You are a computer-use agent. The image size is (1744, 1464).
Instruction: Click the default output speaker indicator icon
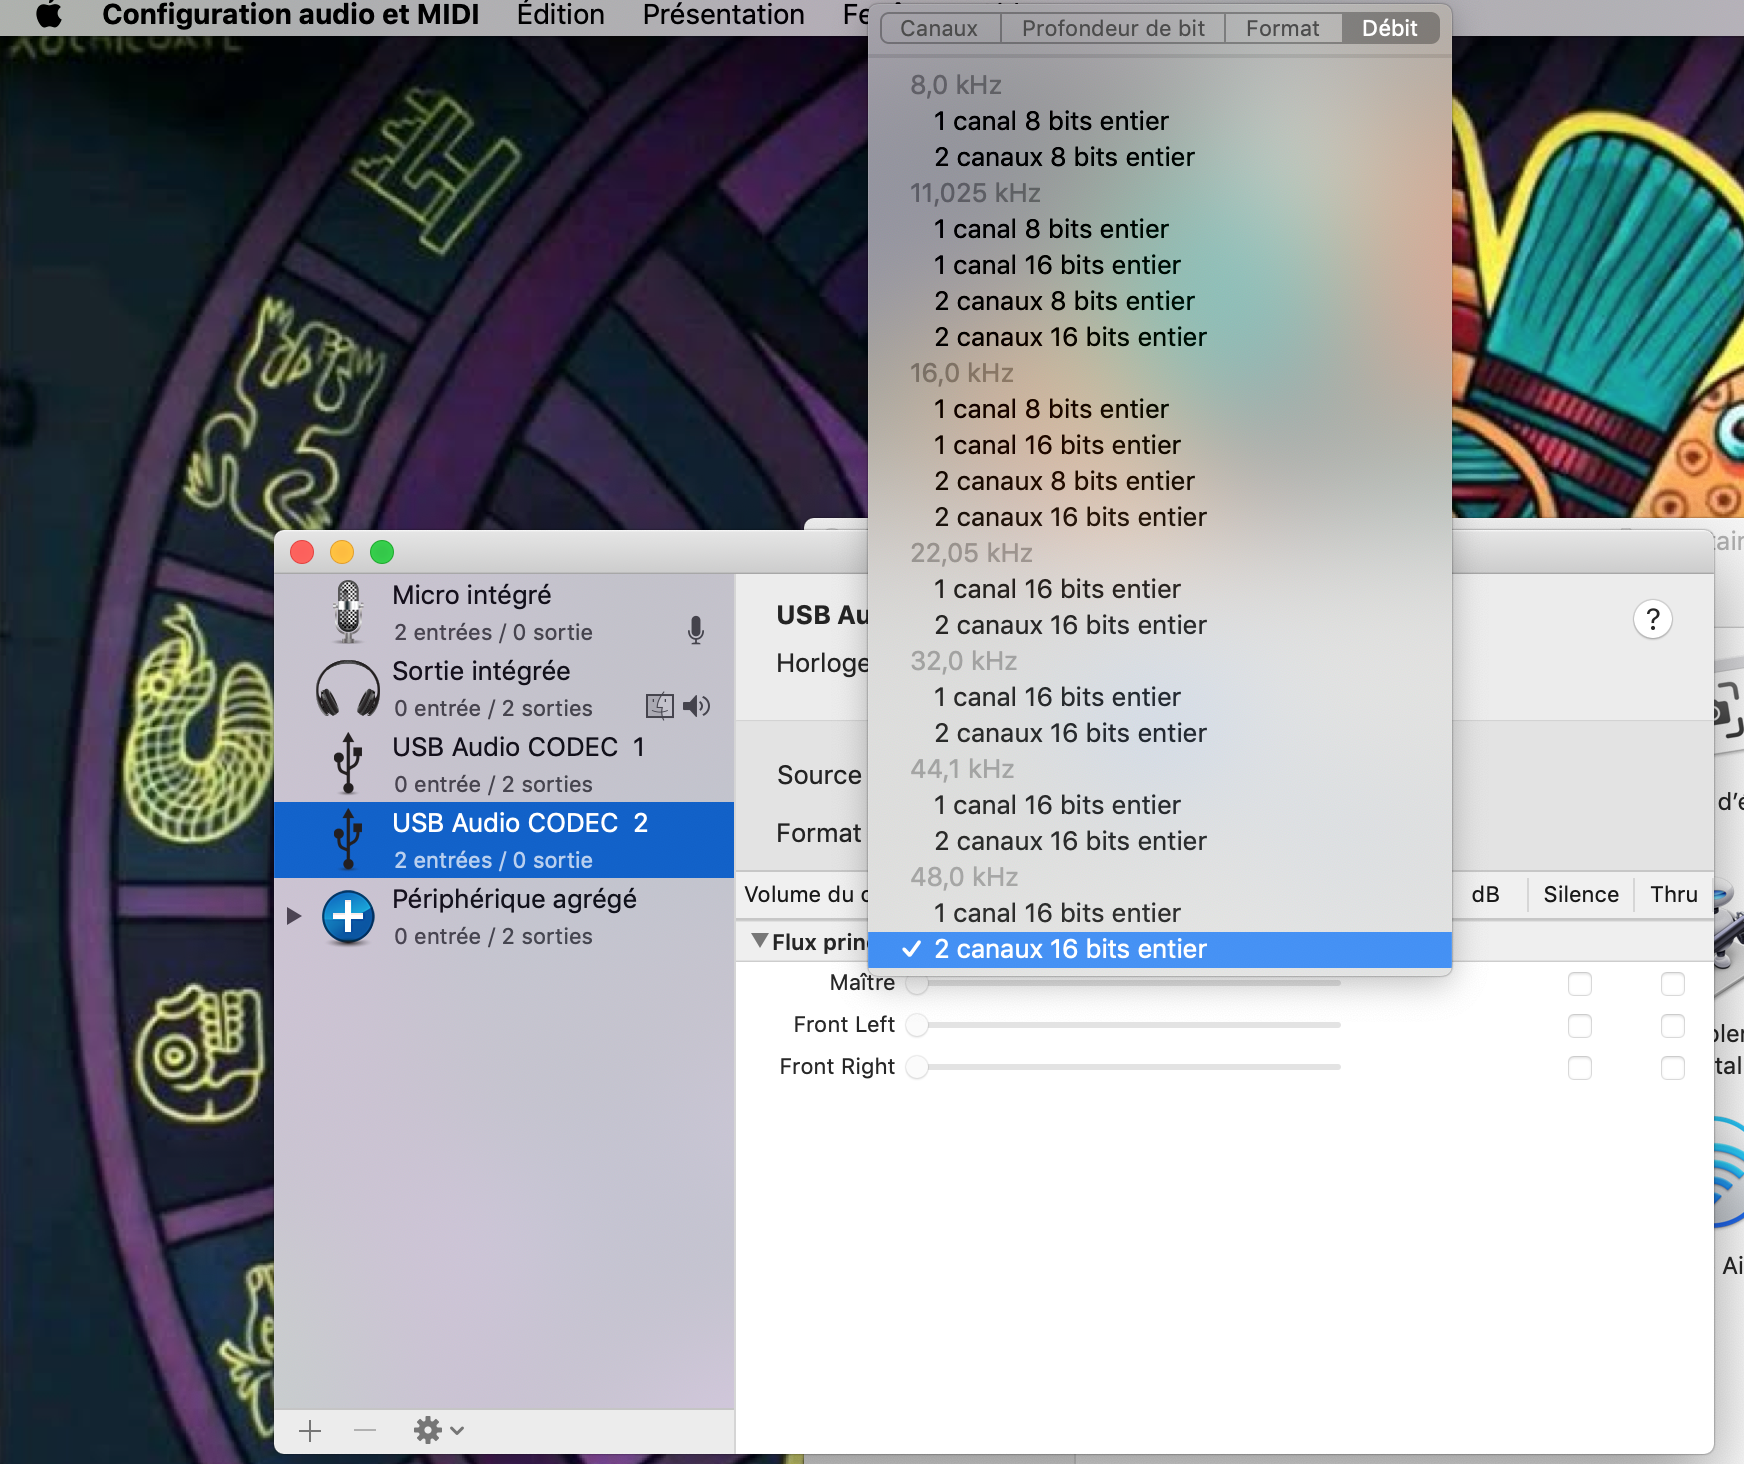coord(697,706)
